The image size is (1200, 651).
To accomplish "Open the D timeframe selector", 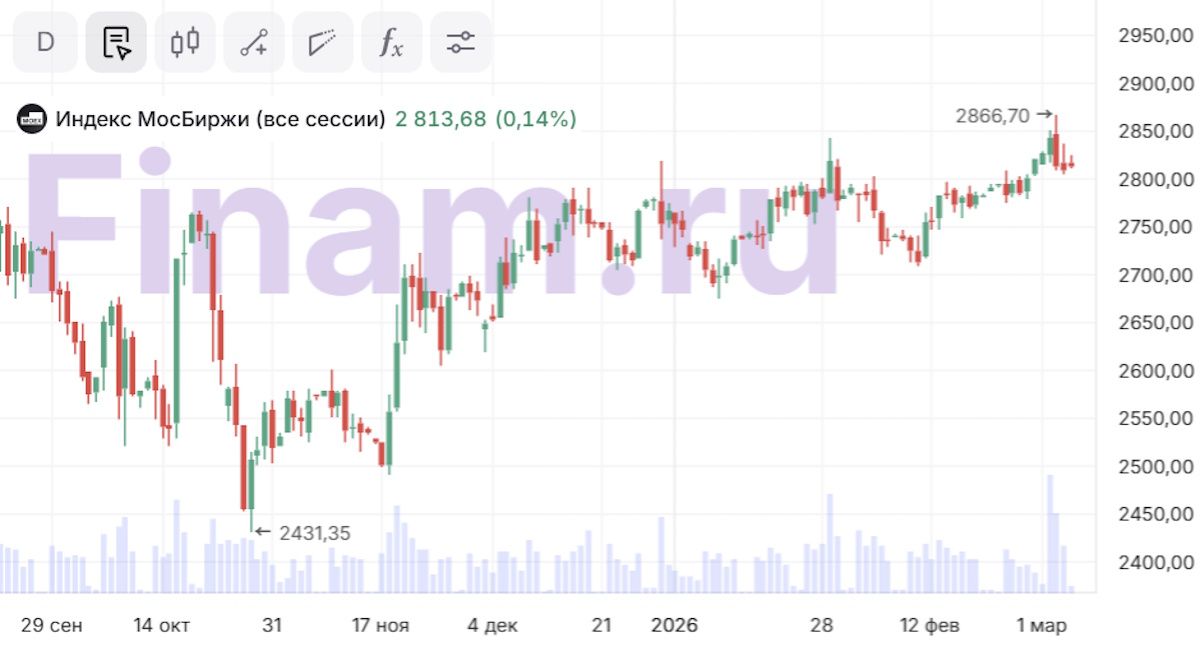I will [x=45, y=42].
